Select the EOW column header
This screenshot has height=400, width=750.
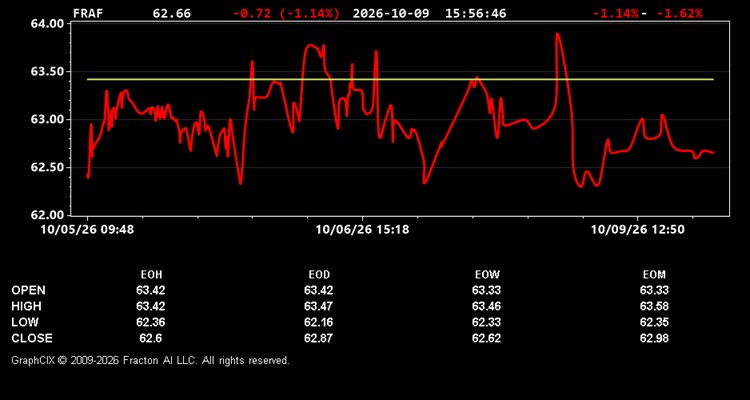(x=487, y=275)
